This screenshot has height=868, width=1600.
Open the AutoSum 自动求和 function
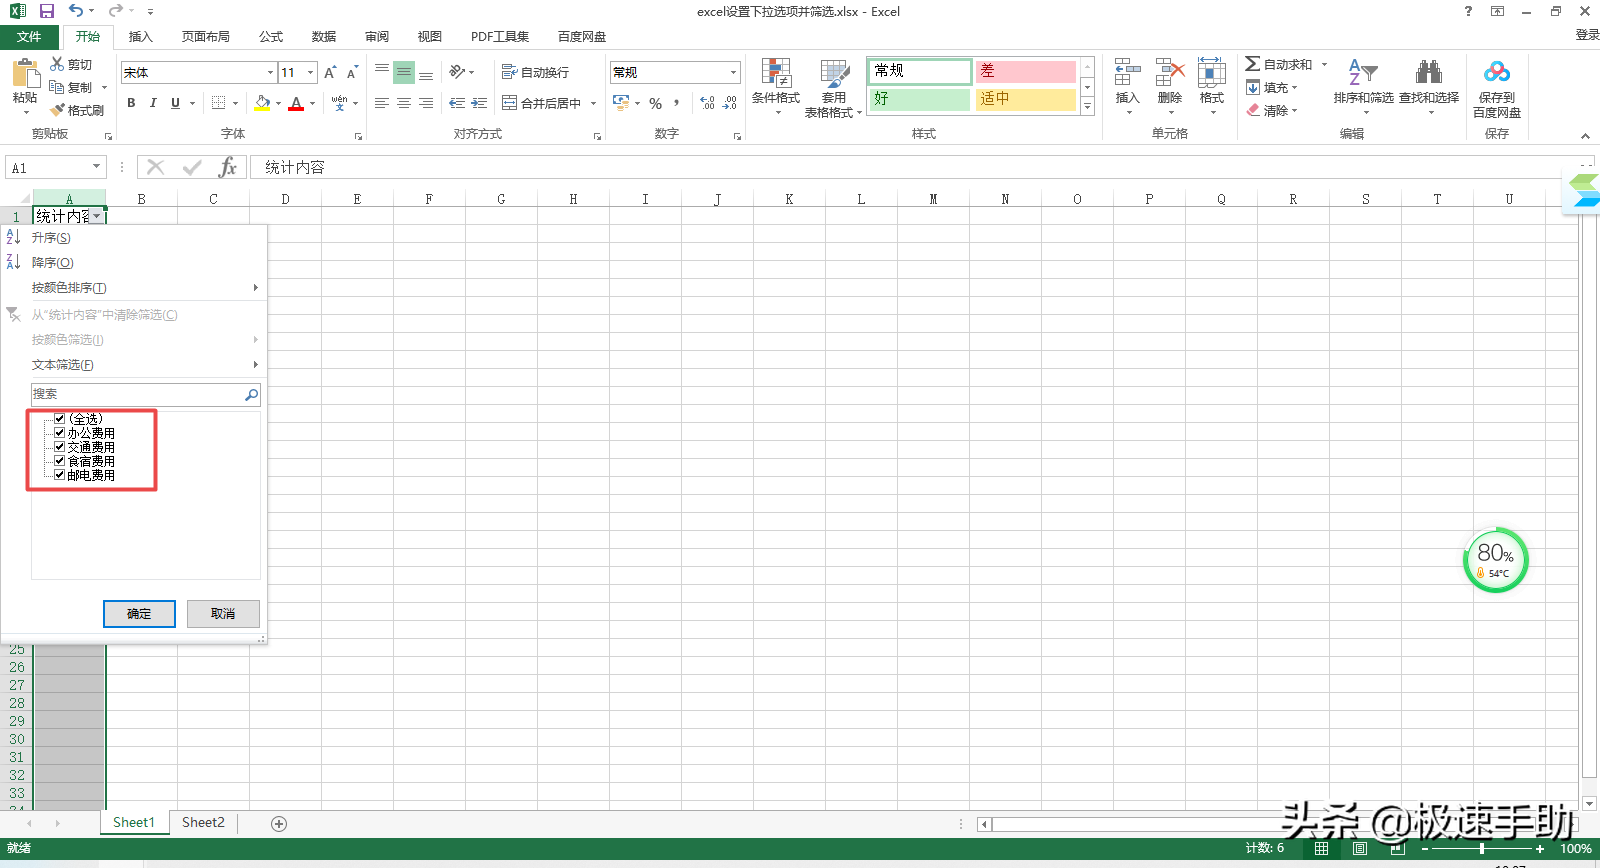(x=1279, y=64)
